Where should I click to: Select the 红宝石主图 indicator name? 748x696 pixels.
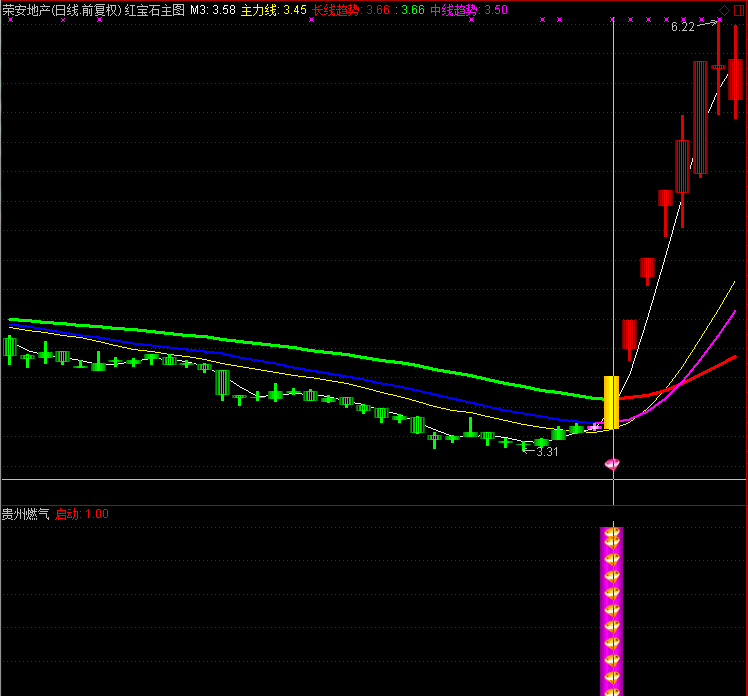pos(155,10)
